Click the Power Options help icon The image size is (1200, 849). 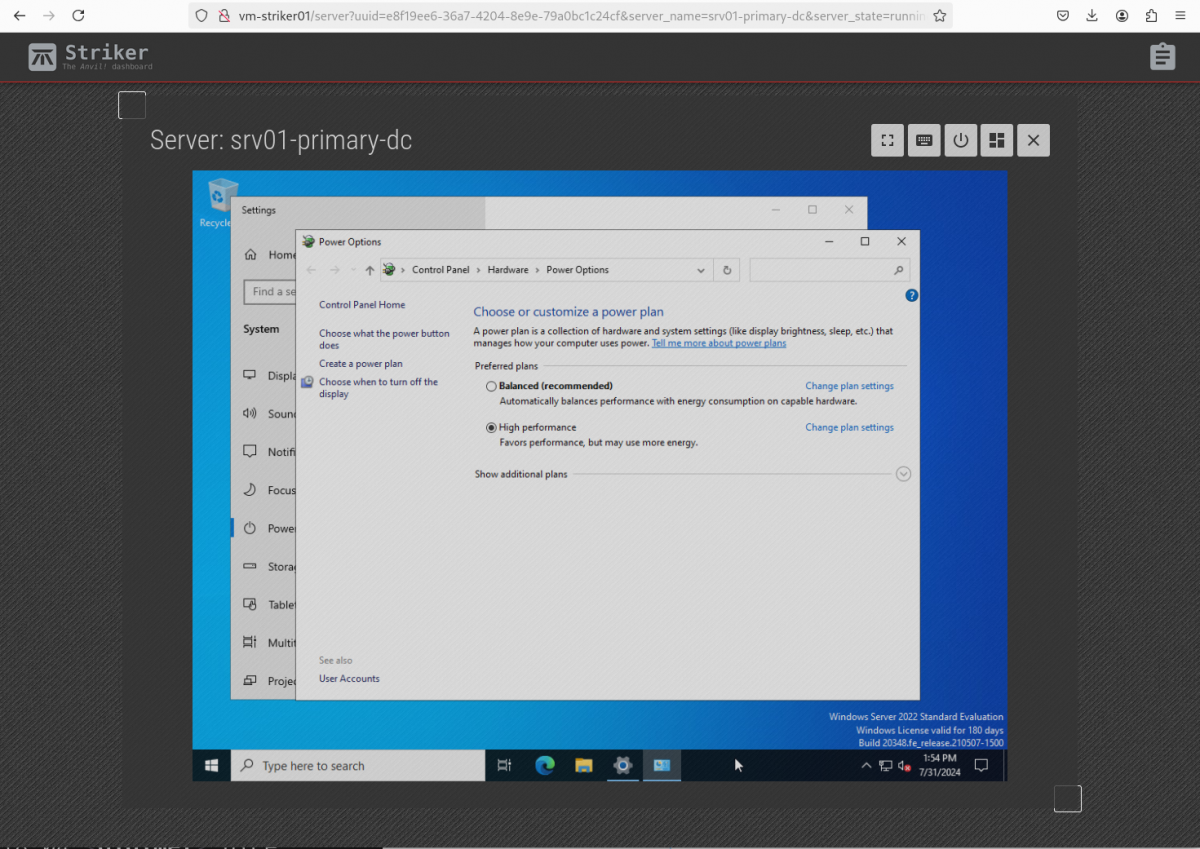(x=911, y=296)
